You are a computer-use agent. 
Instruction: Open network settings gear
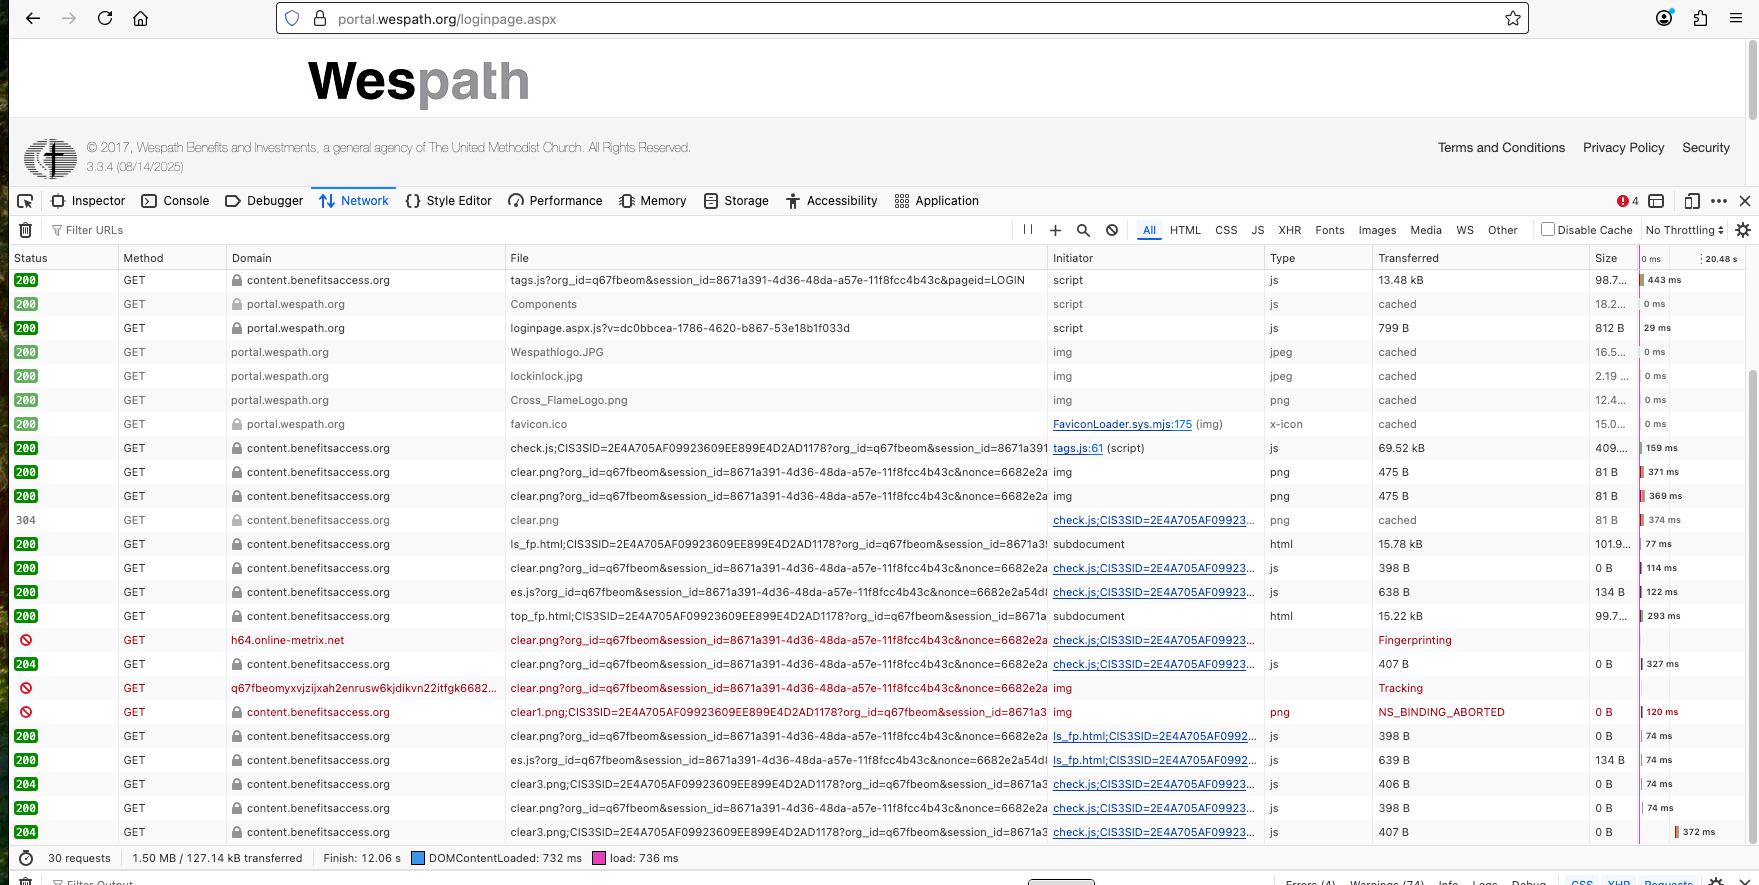point(1743,230)
